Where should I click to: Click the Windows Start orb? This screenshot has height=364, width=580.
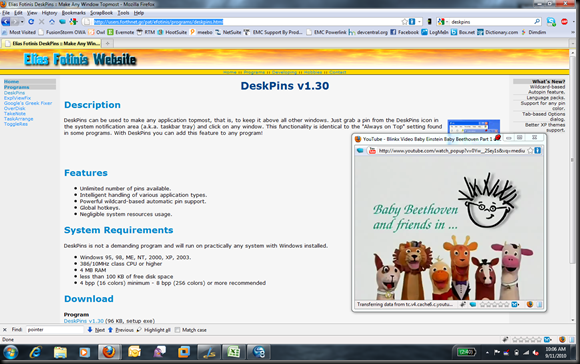(10, 352)
